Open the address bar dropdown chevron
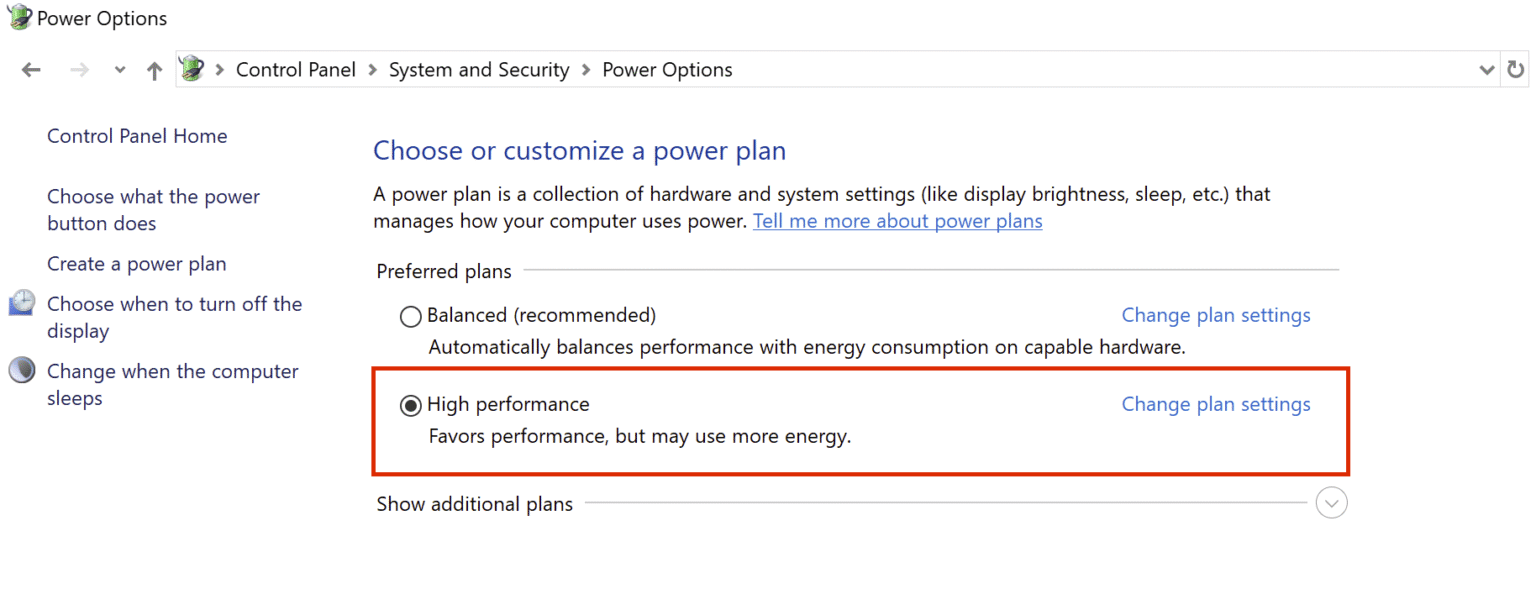Viewport: 1536px width, 610px height. click(1489, 69)
